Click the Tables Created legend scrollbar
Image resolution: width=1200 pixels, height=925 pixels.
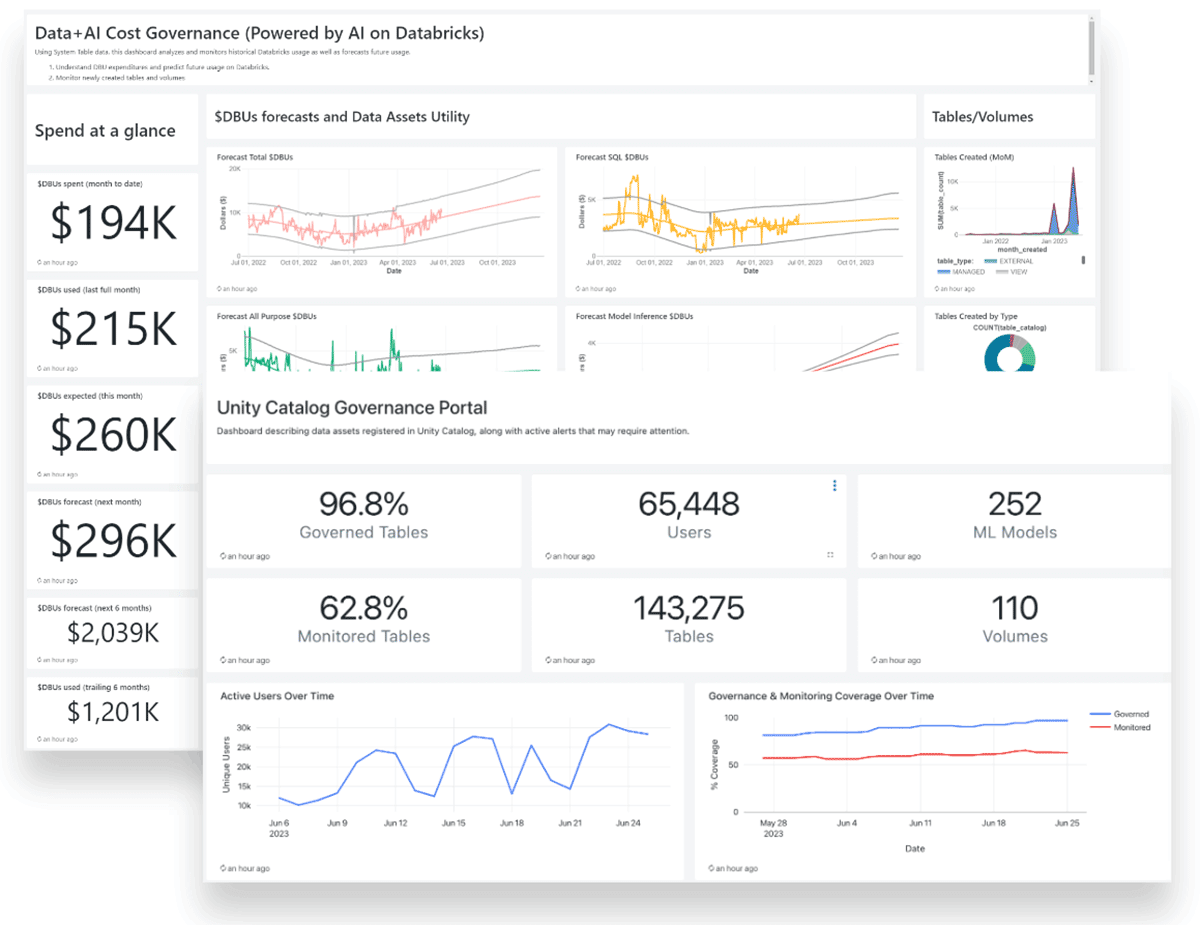pos(1083,261)
